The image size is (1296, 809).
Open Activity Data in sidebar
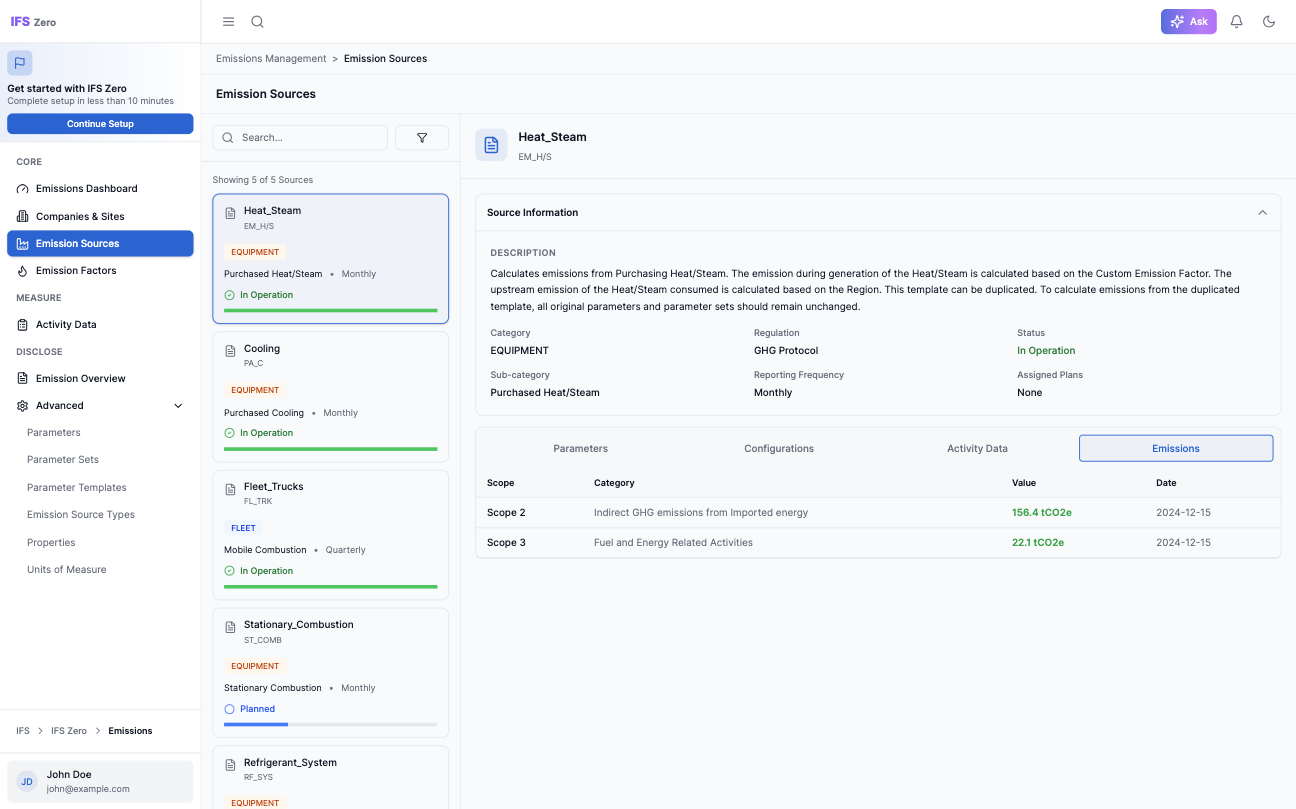pyautogui.click(x=66, y=325)
